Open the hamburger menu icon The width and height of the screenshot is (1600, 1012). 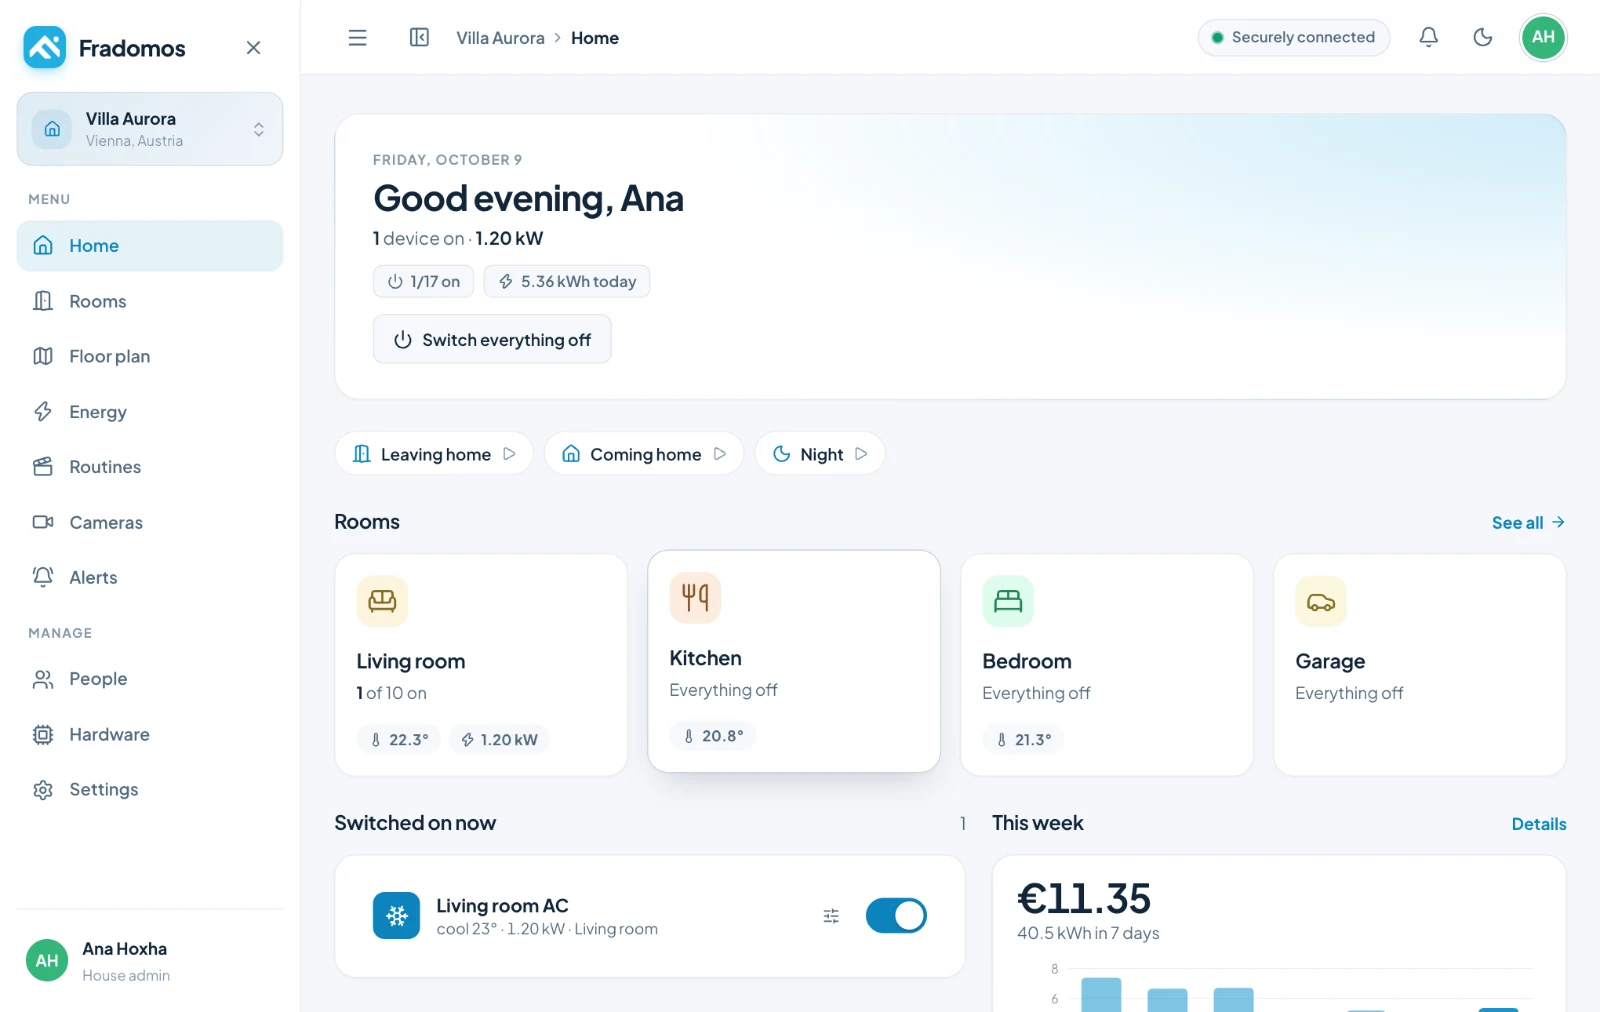[x=357, y=38]
